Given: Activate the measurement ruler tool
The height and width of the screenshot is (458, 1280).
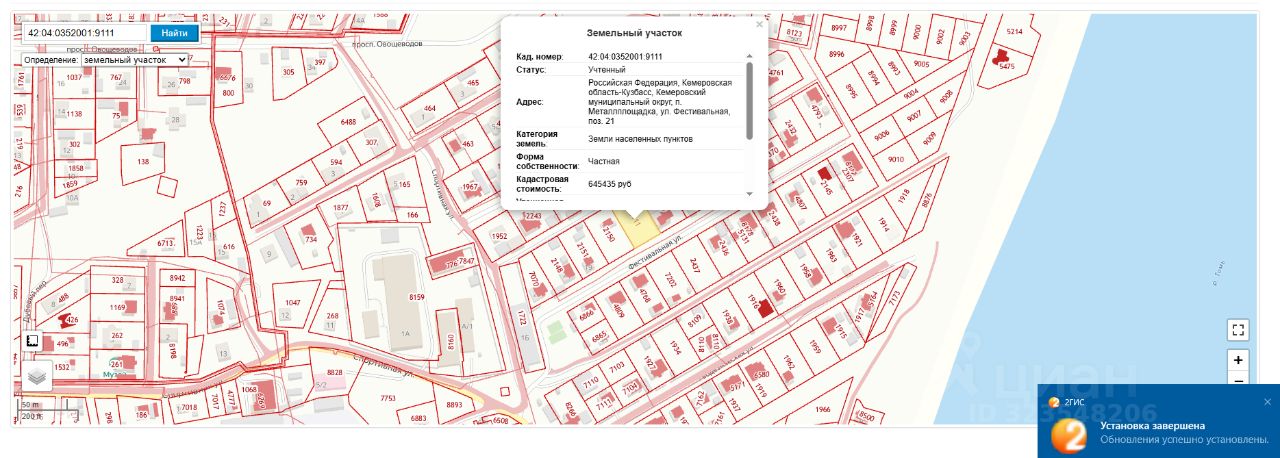Looking at the screenshot, I should (x=33, y=342).
